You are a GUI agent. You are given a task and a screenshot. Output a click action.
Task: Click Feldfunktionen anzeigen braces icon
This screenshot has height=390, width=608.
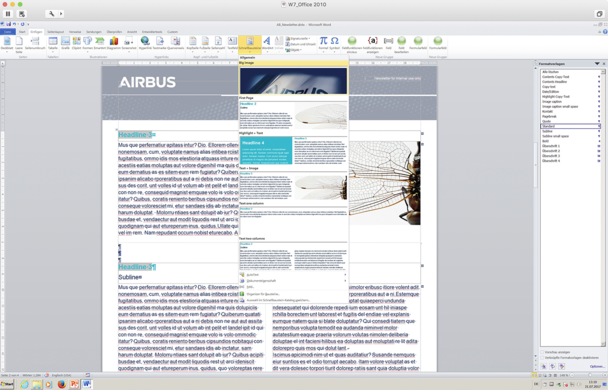pos(373,44)
